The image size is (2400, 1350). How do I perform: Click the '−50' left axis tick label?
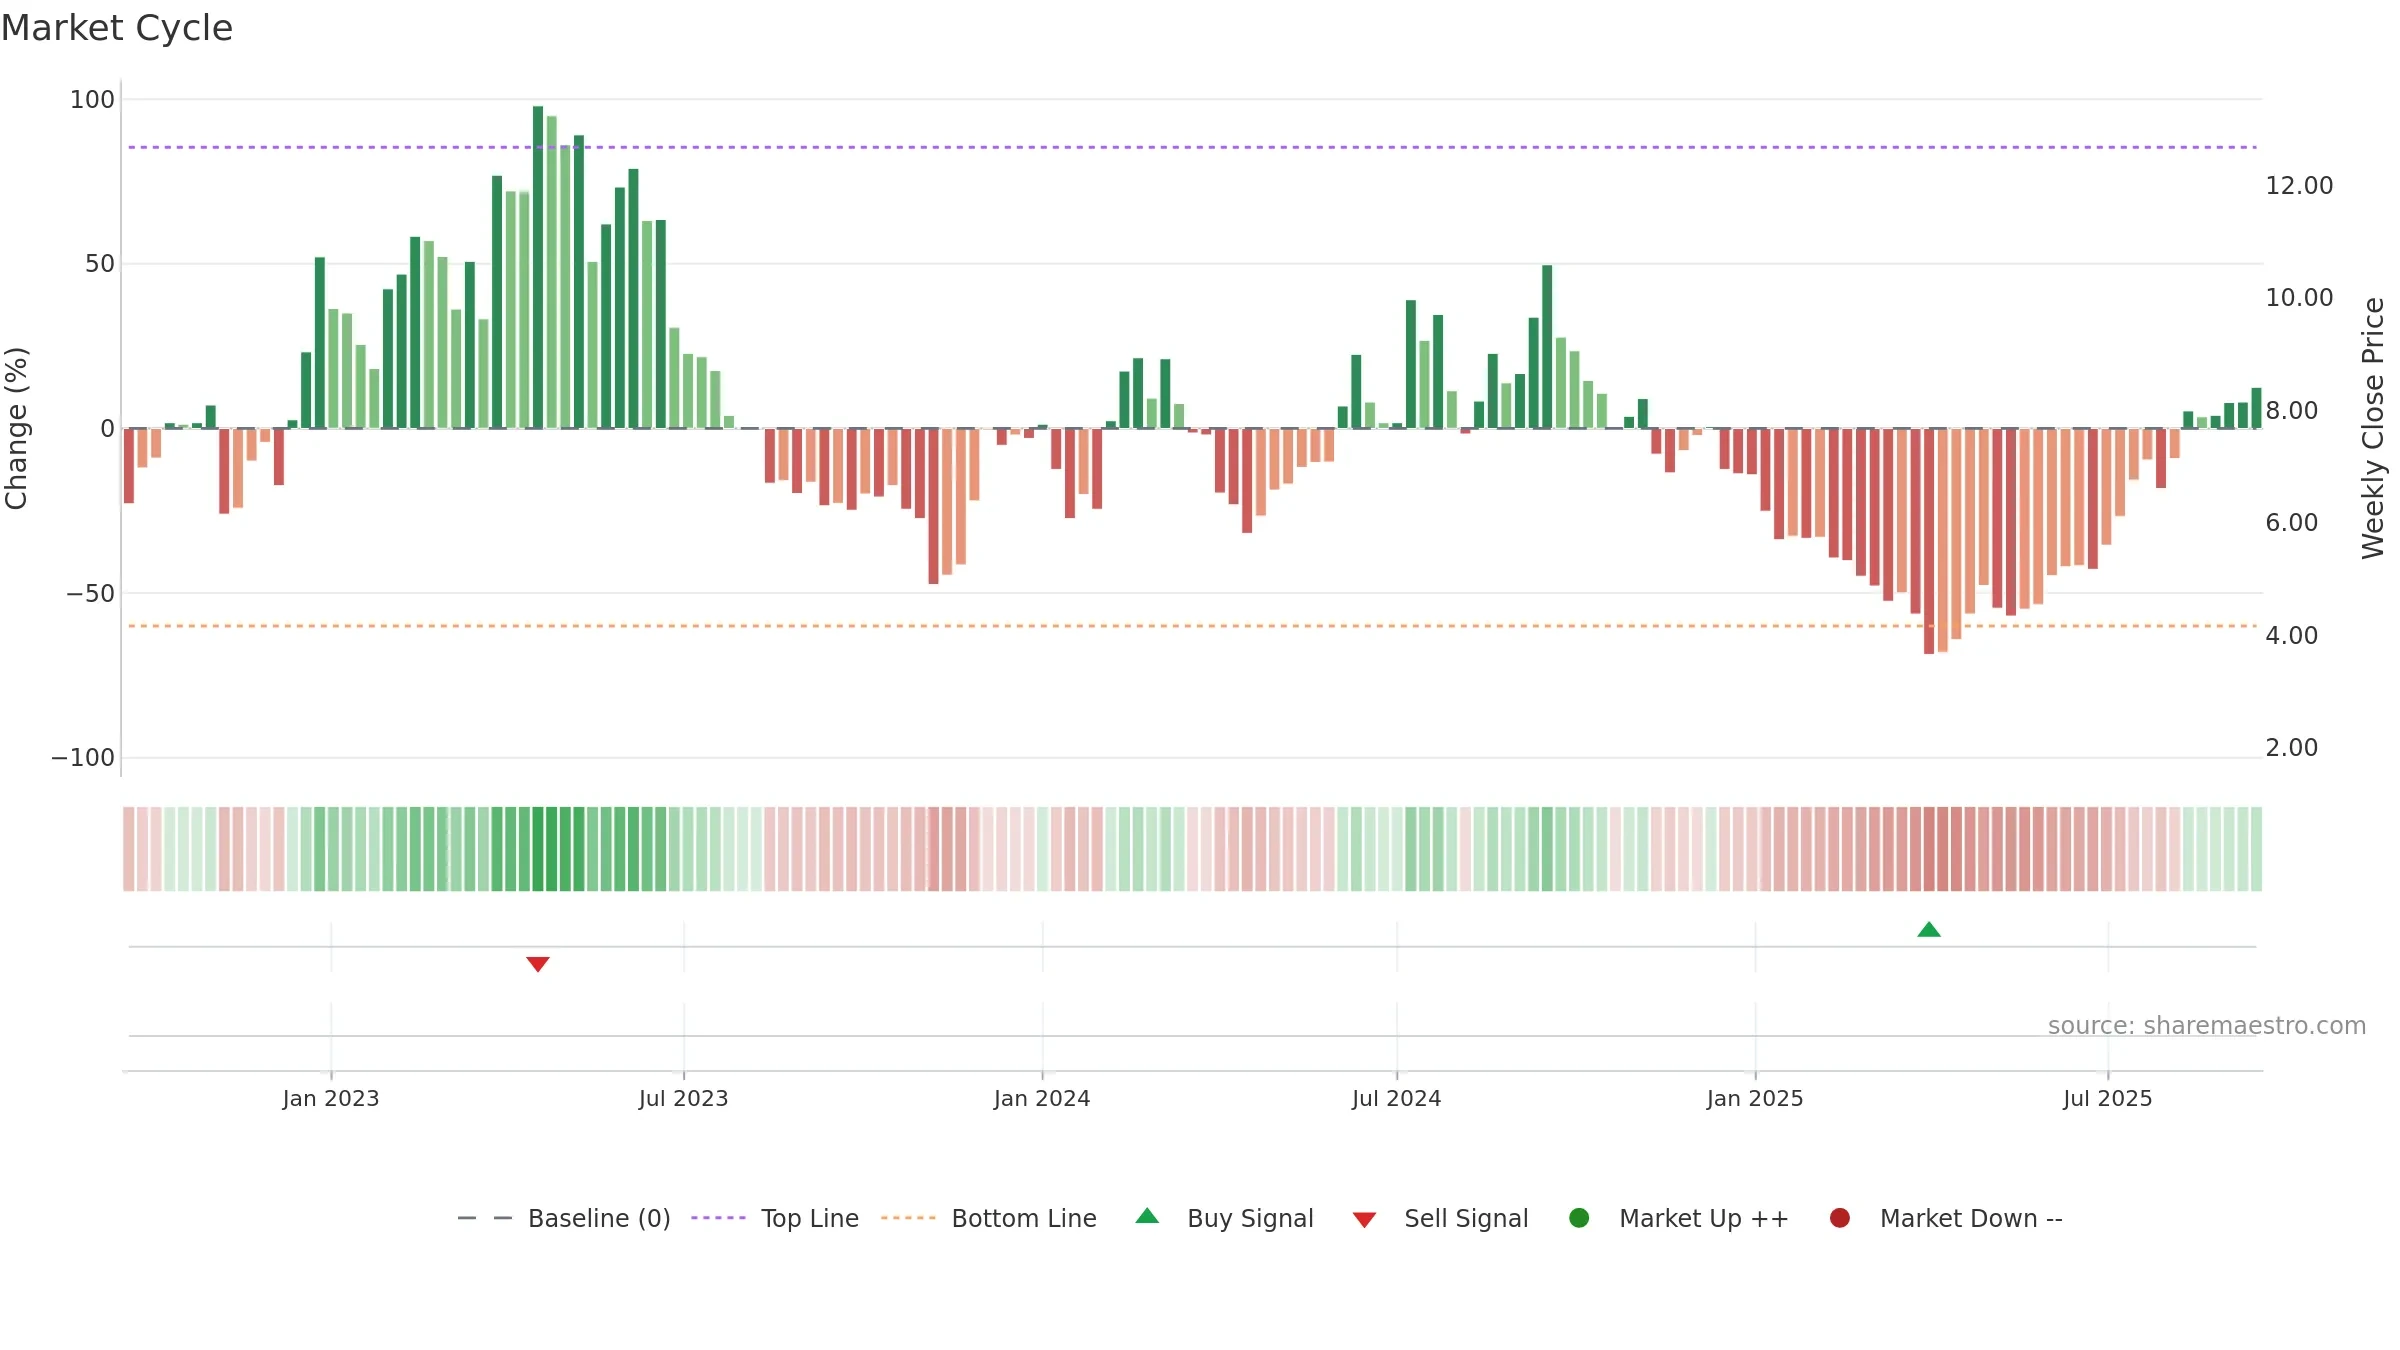(x=90, y=593)
